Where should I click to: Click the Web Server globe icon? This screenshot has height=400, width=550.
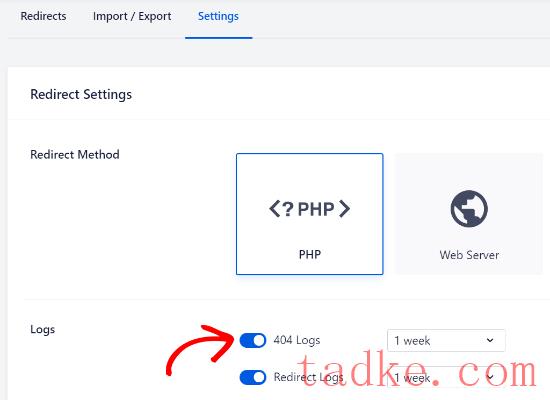click(469, 209)
